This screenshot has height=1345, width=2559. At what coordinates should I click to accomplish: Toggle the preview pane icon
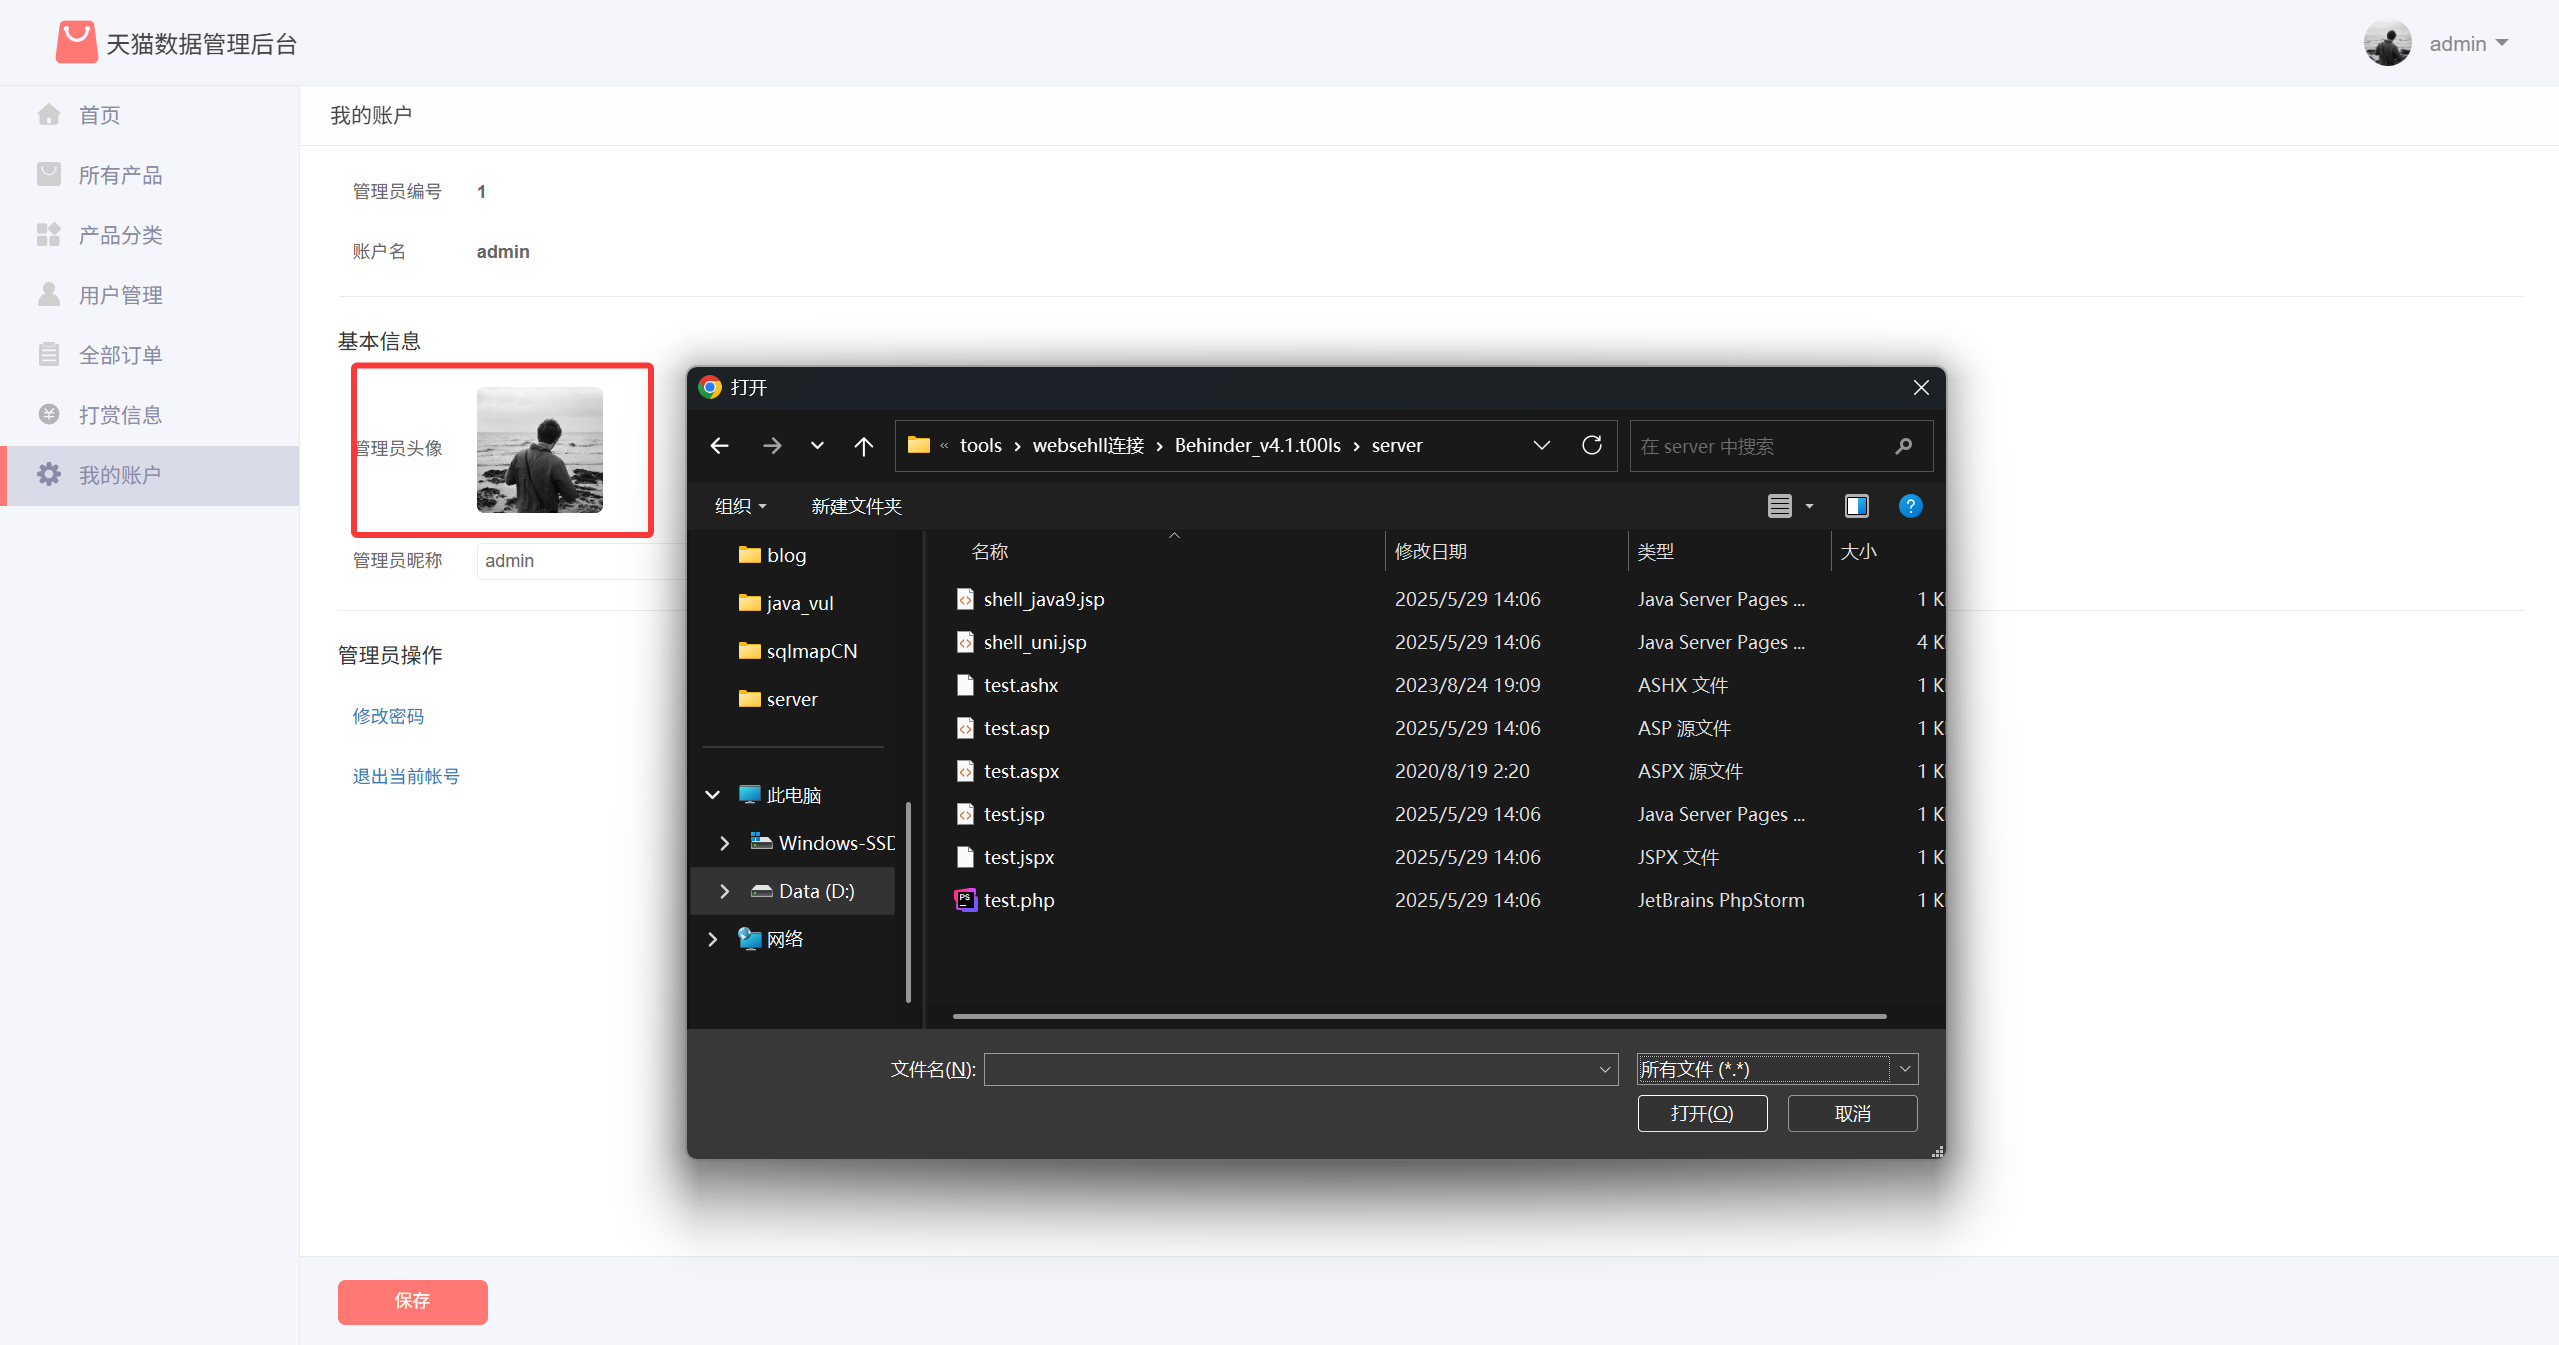(1856, 506)
